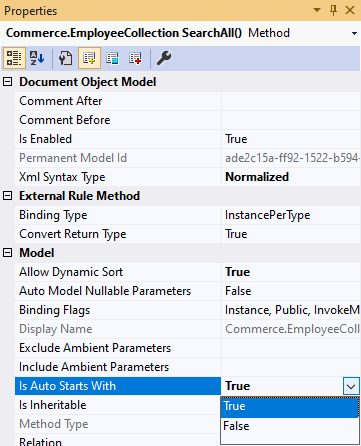The height and width of the screenshot is (446, 361).
Task: Select the Comment Before property row
Action: 118,120
